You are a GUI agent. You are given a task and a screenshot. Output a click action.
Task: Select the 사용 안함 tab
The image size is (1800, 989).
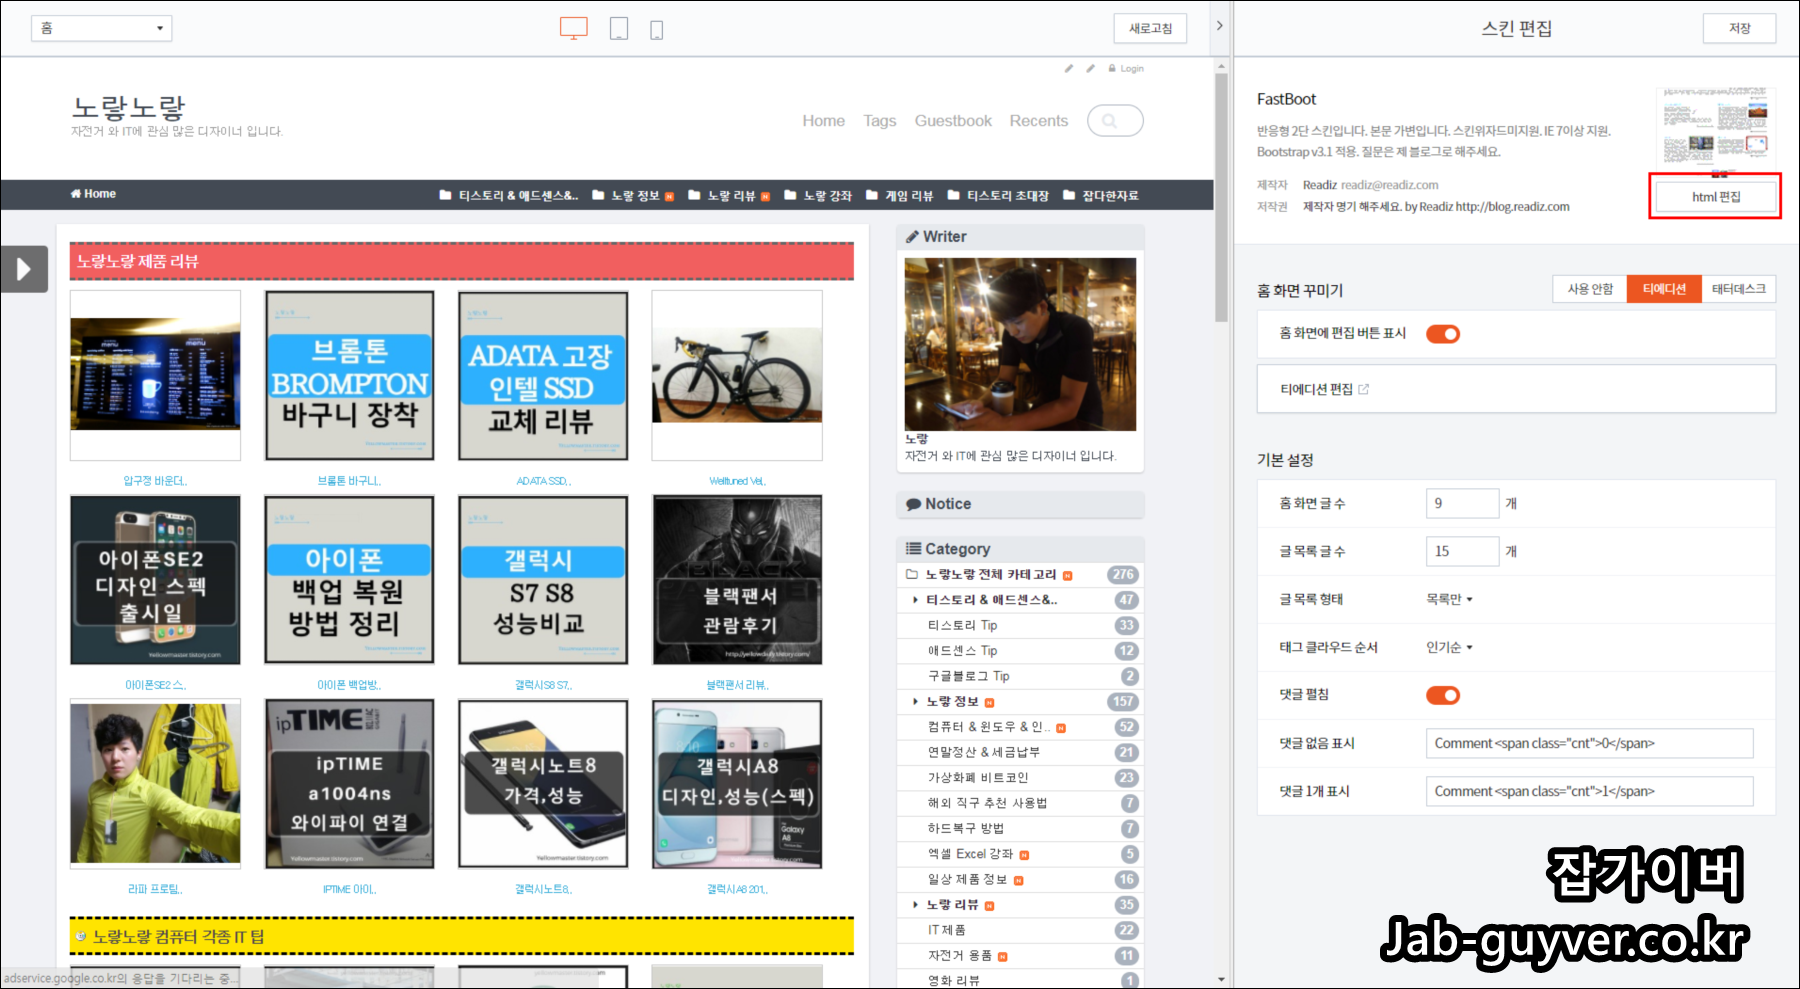(1590, 289)
